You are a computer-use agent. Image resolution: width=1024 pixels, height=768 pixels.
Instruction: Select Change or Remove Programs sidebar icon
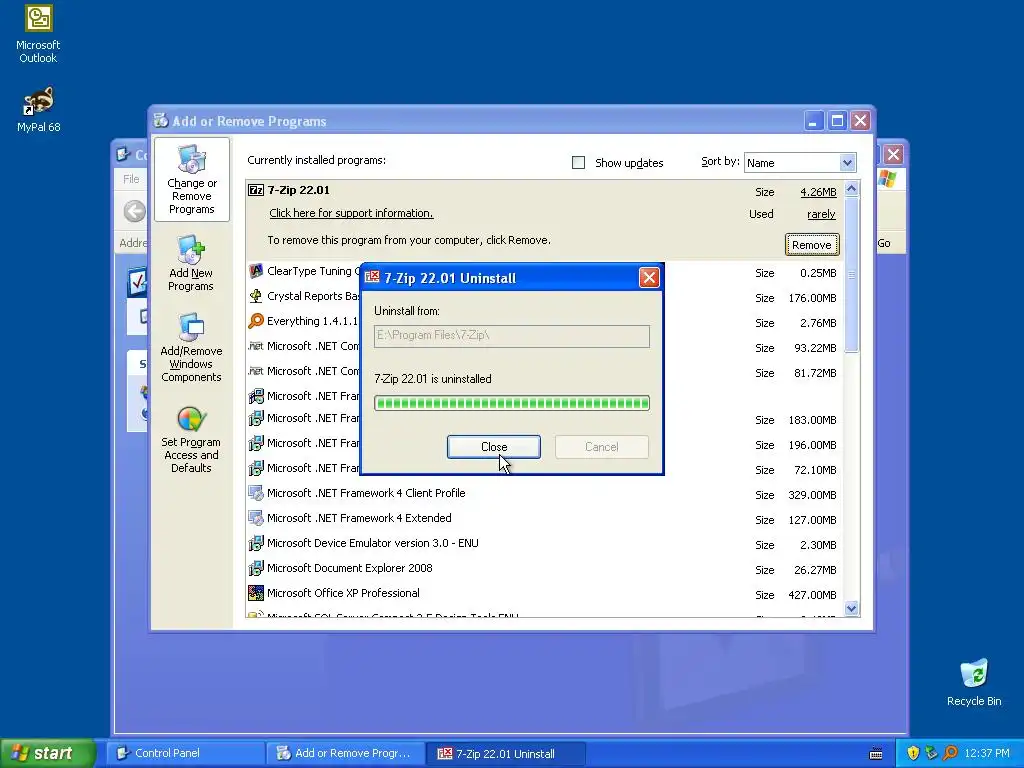point(191,180)
